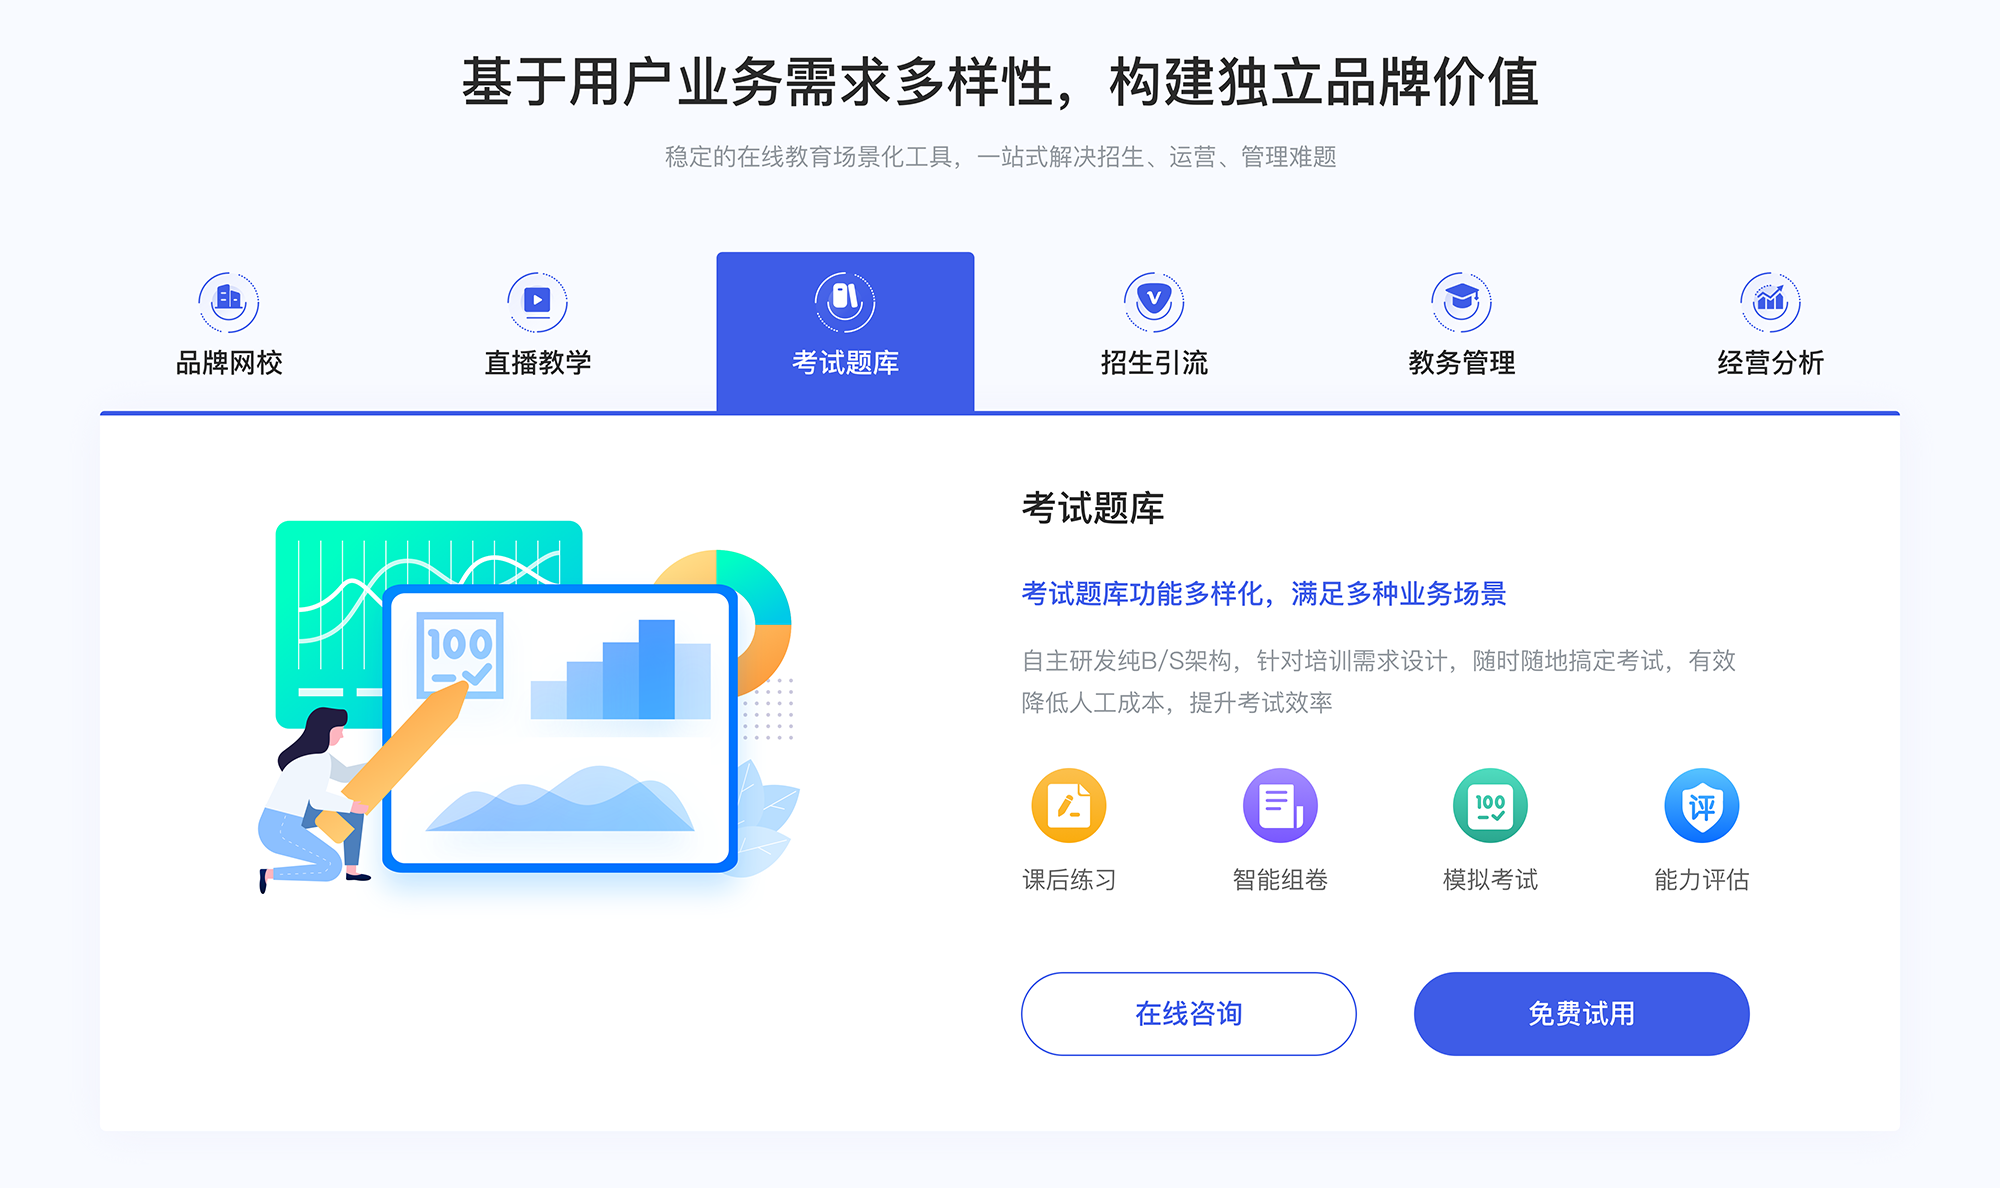Click the 模拟考试 feature icon
The height and width of the screenshot is (1188, 2000).
click(1487, 813)
